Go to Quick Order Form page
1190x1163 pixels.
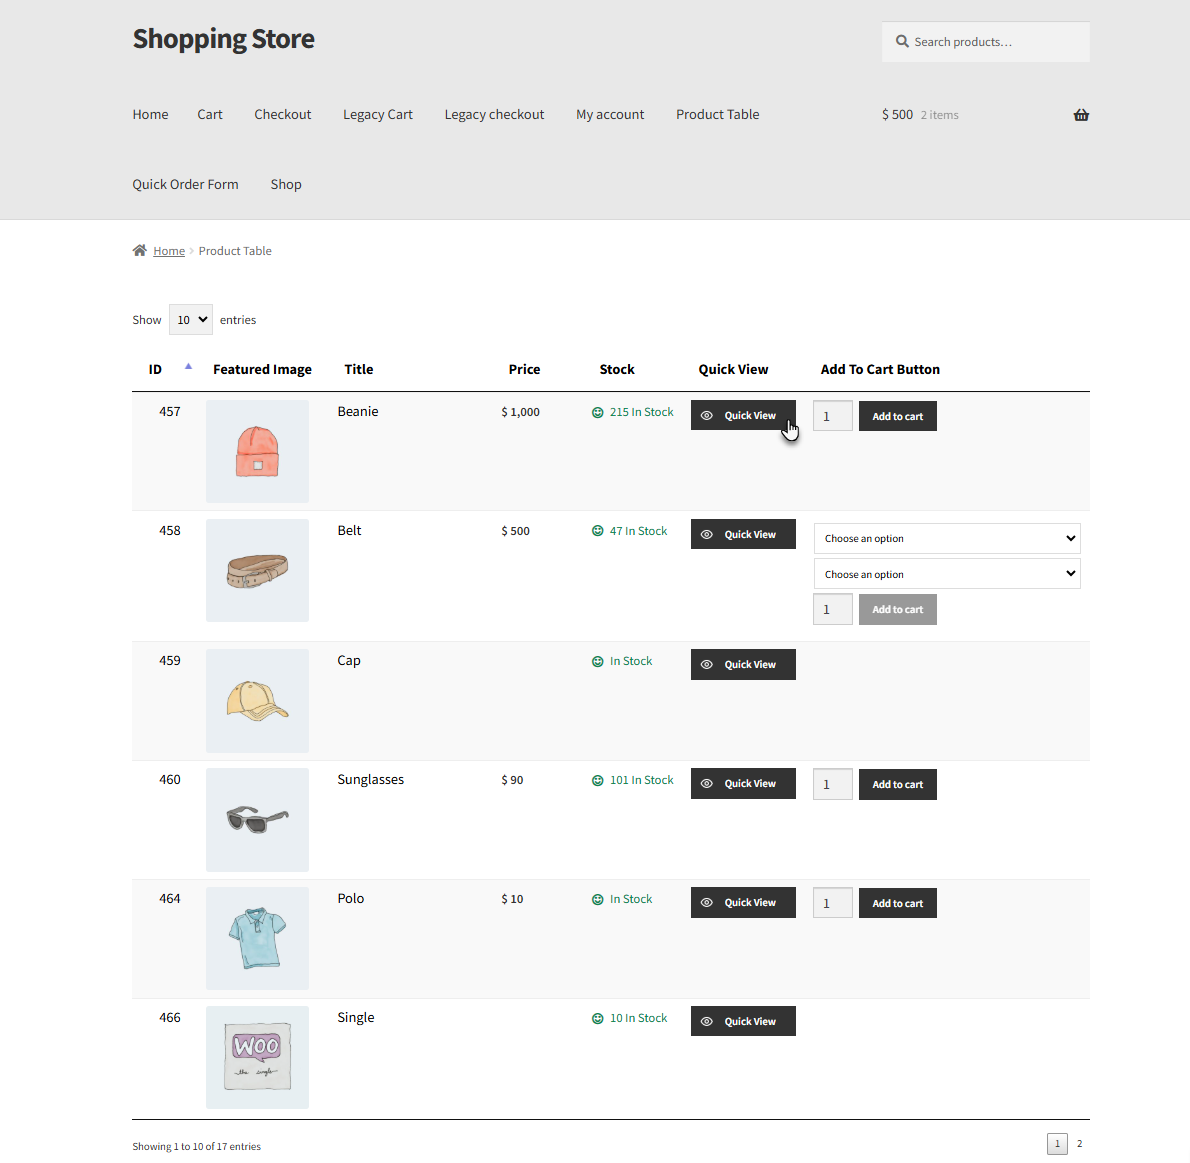pos(185,184)
